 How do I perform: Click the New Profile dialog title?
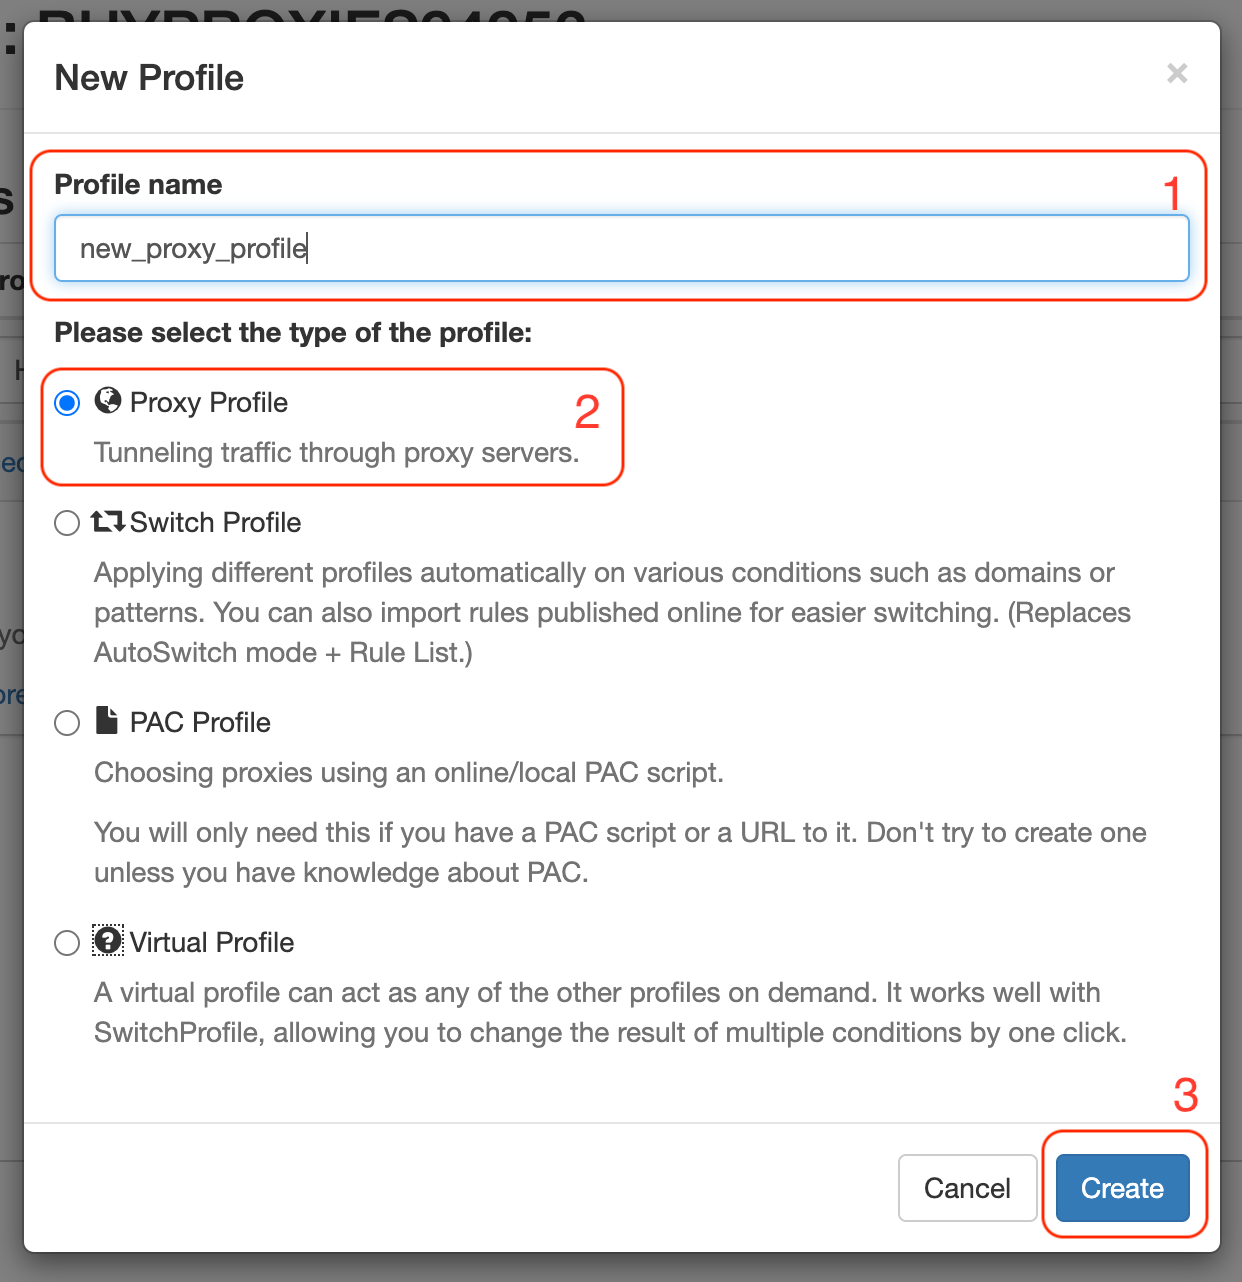tap(148, 77)
